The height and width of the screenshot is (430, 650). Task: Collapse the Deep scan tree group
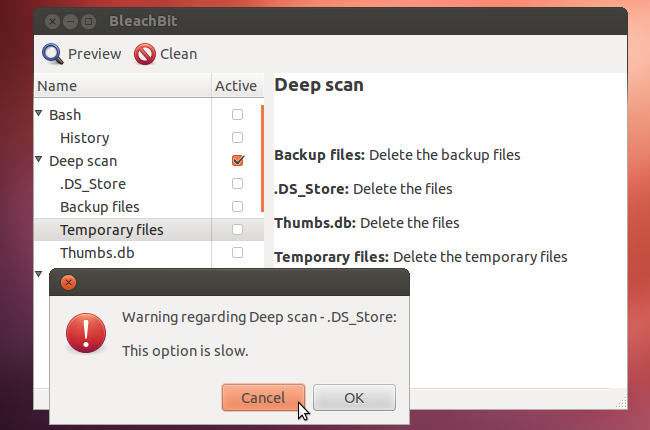(39, 159)
